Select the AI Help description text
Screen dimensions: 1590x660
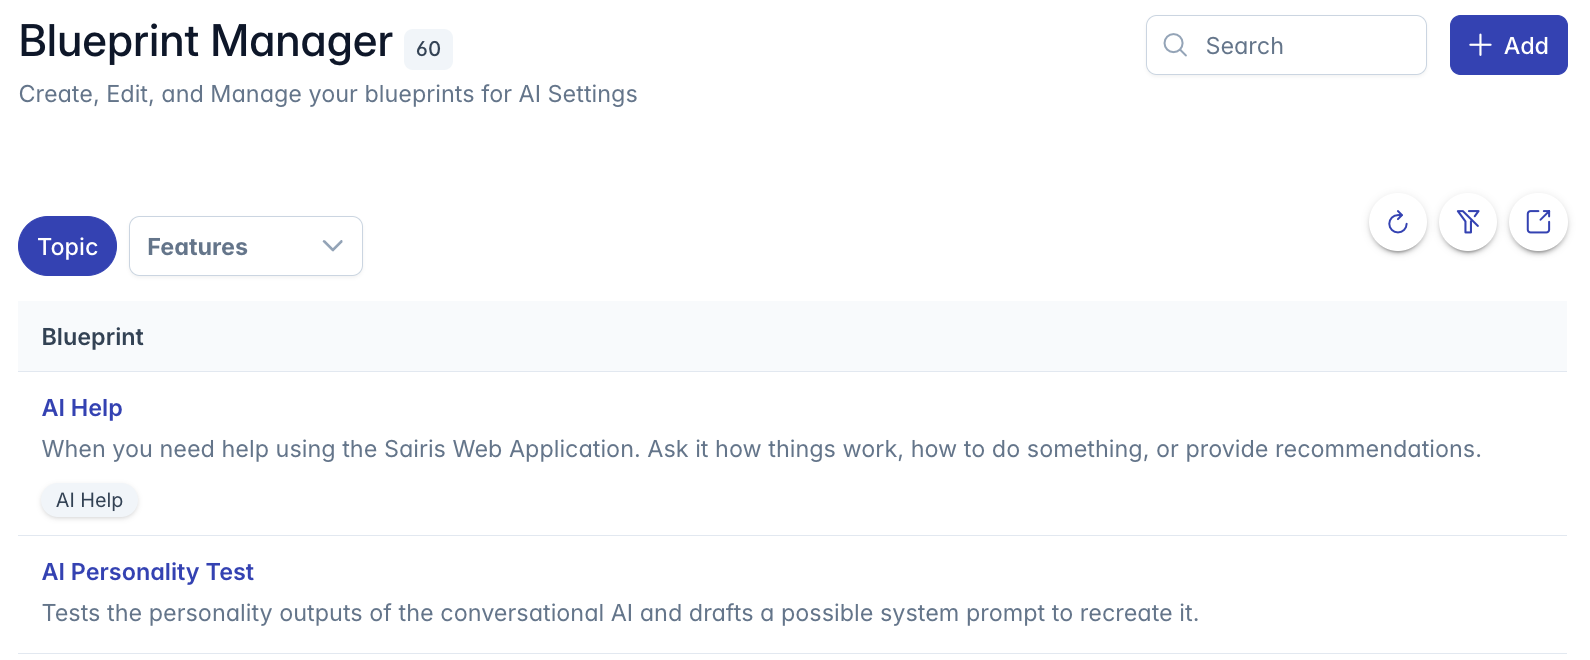pyautogui.click(x=761, y=449)
